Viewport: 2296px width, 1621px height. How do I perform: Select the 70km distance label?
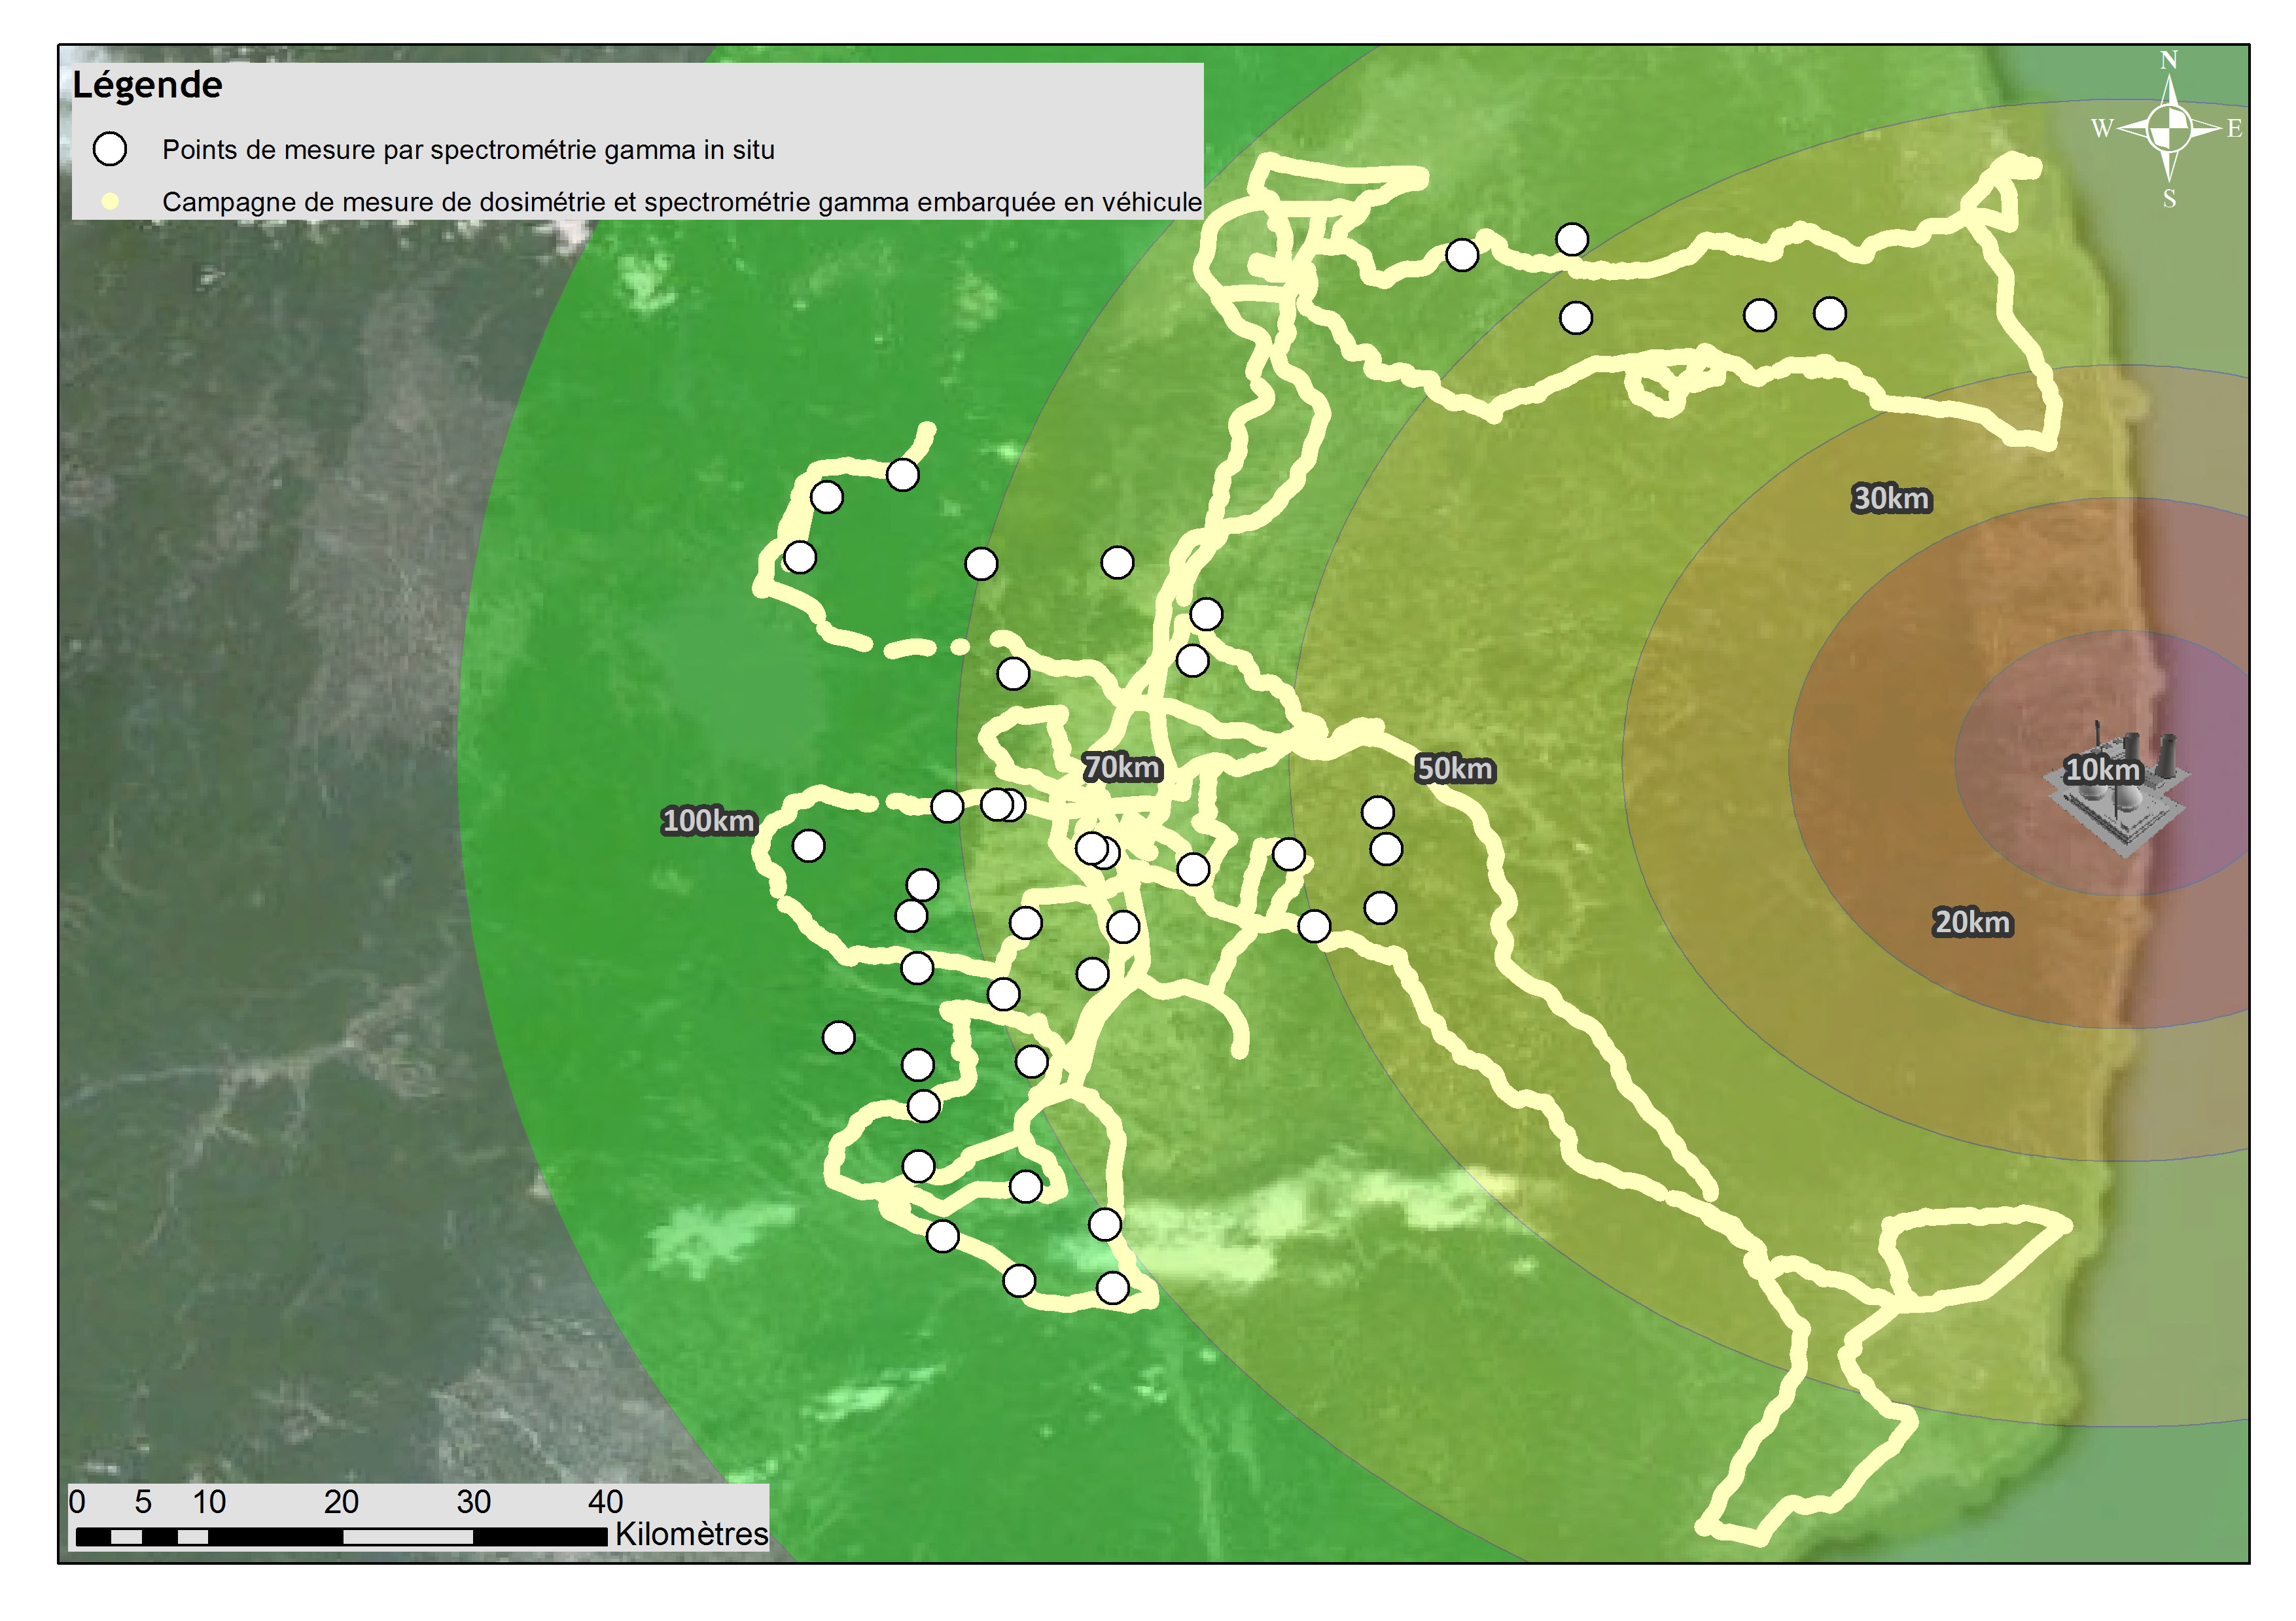1121,767
